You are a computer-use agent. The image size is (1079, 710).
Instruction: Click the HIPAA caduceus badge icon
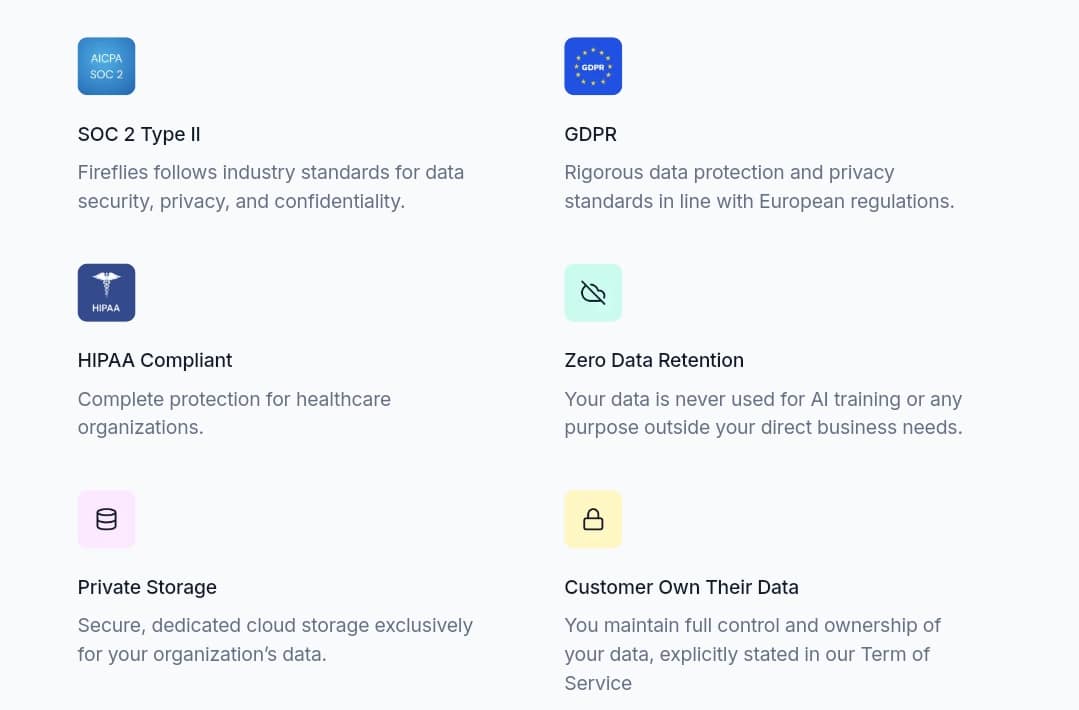(x=106, y=292)
